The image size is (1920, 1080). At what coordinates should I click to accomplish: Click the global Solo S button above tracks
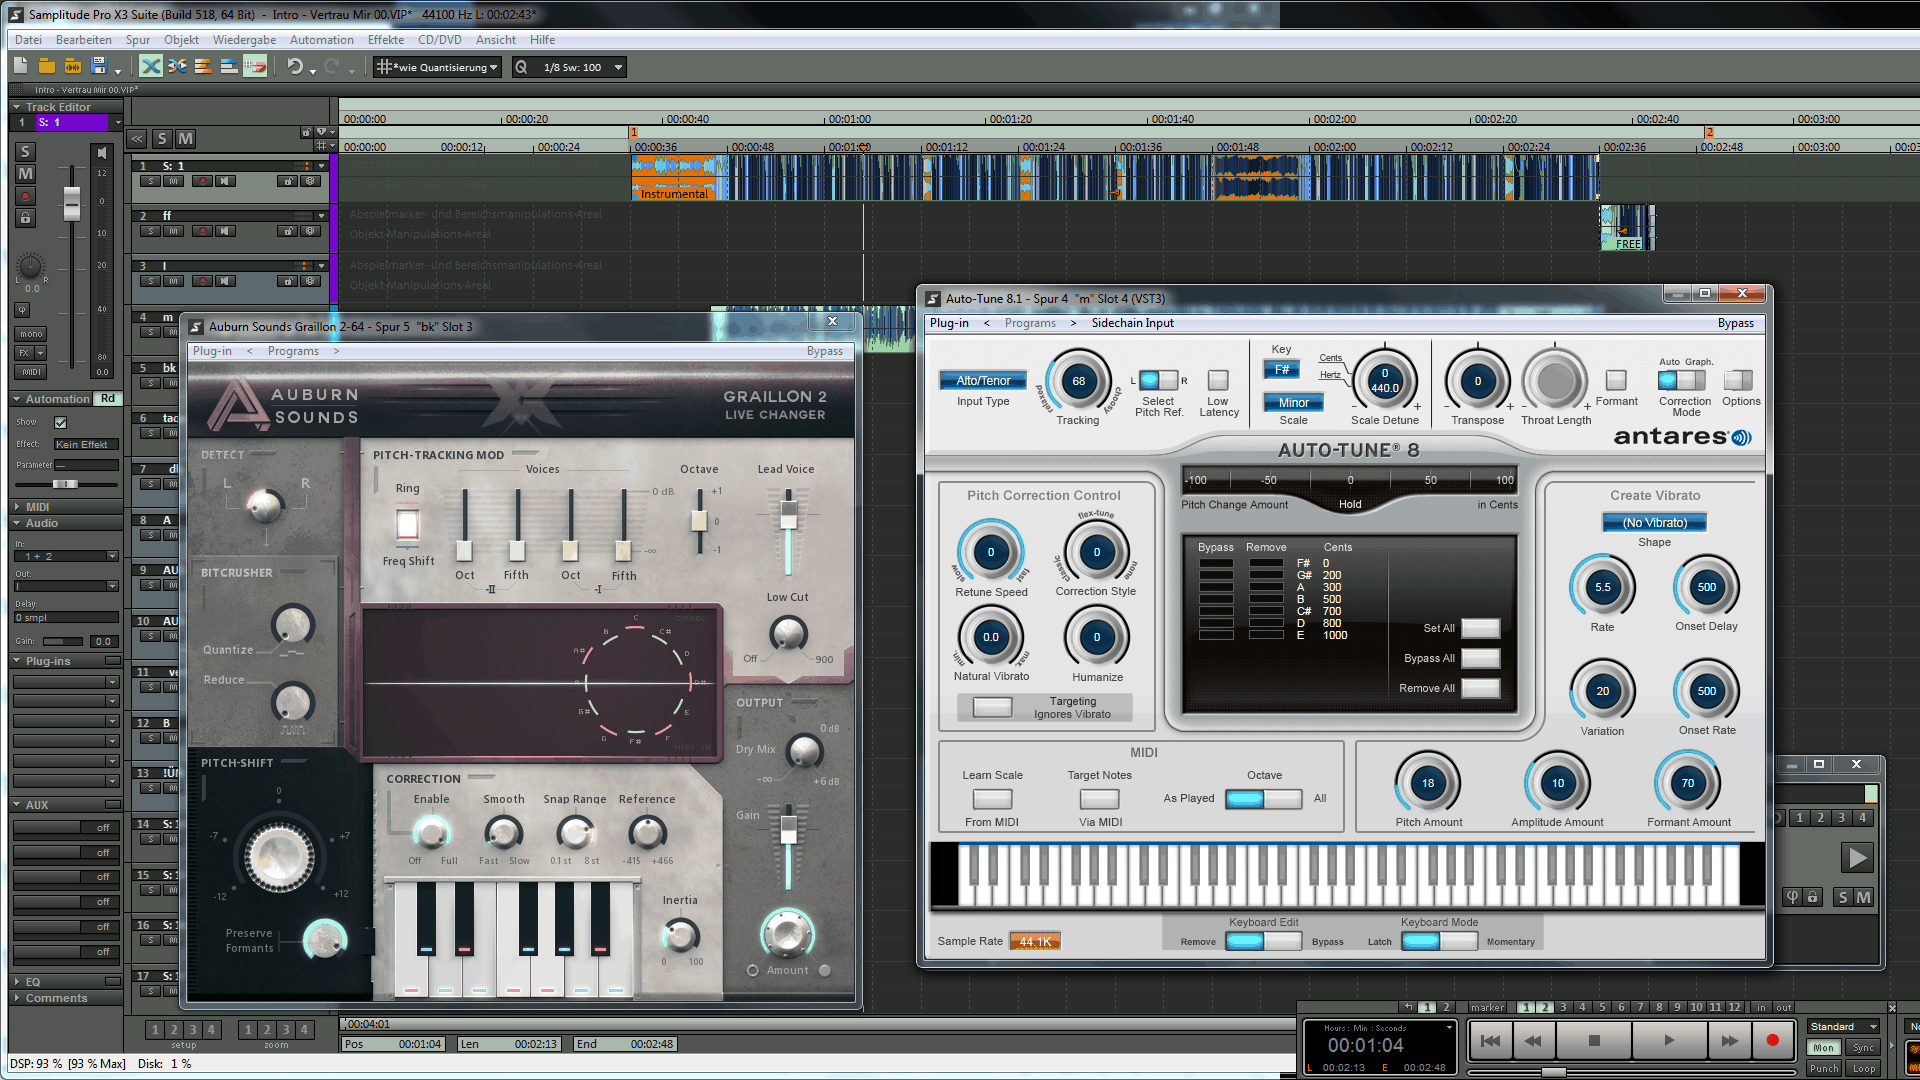pos(162,139)
